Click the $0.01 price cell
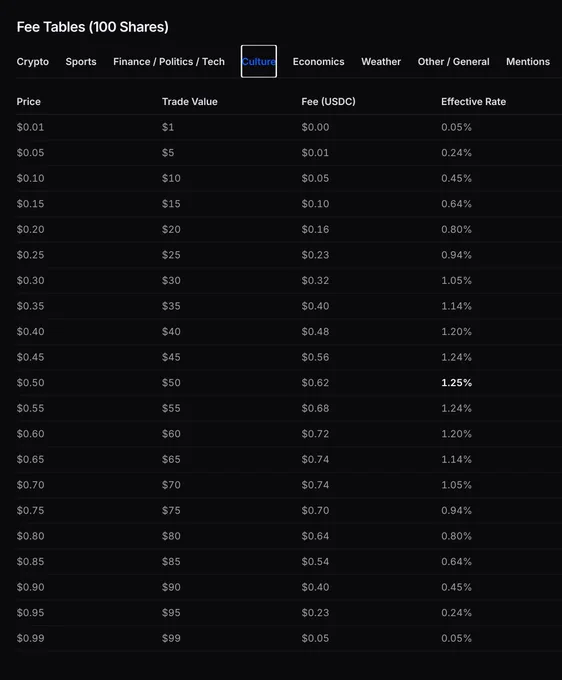The image size is (562, 680). (x=30, y=127)
